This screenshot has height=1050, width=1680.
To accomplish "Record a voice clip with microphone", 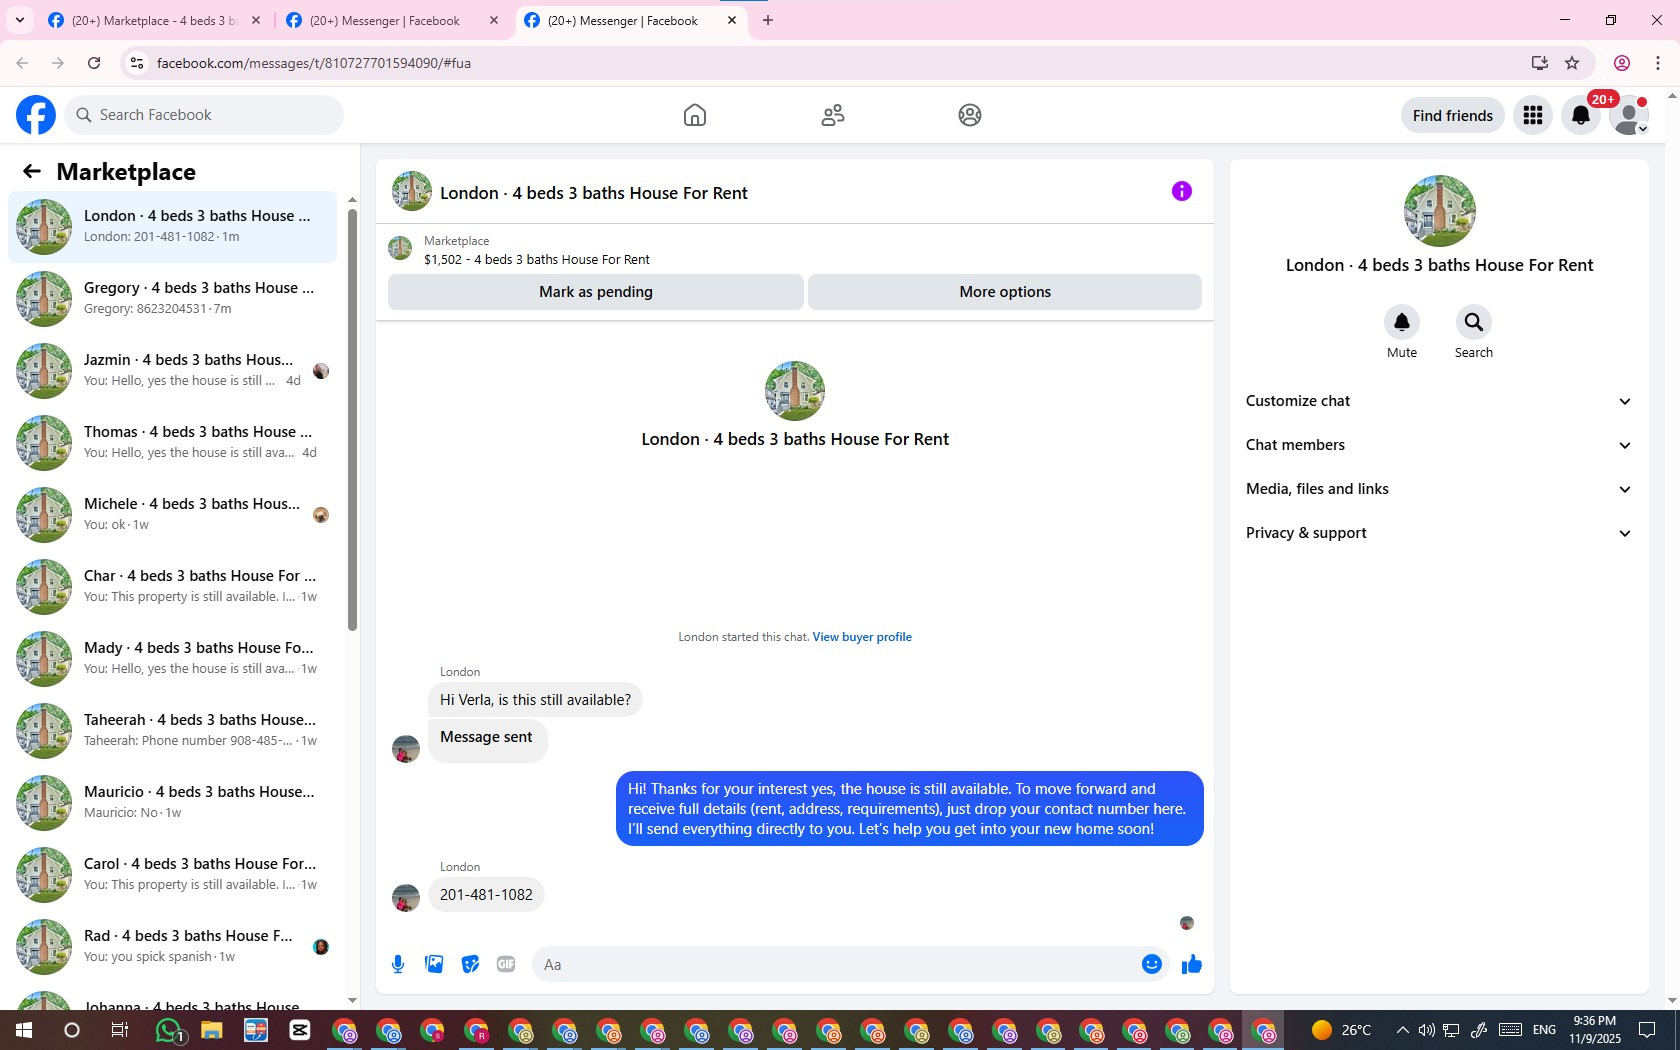I will click(398, 964).
